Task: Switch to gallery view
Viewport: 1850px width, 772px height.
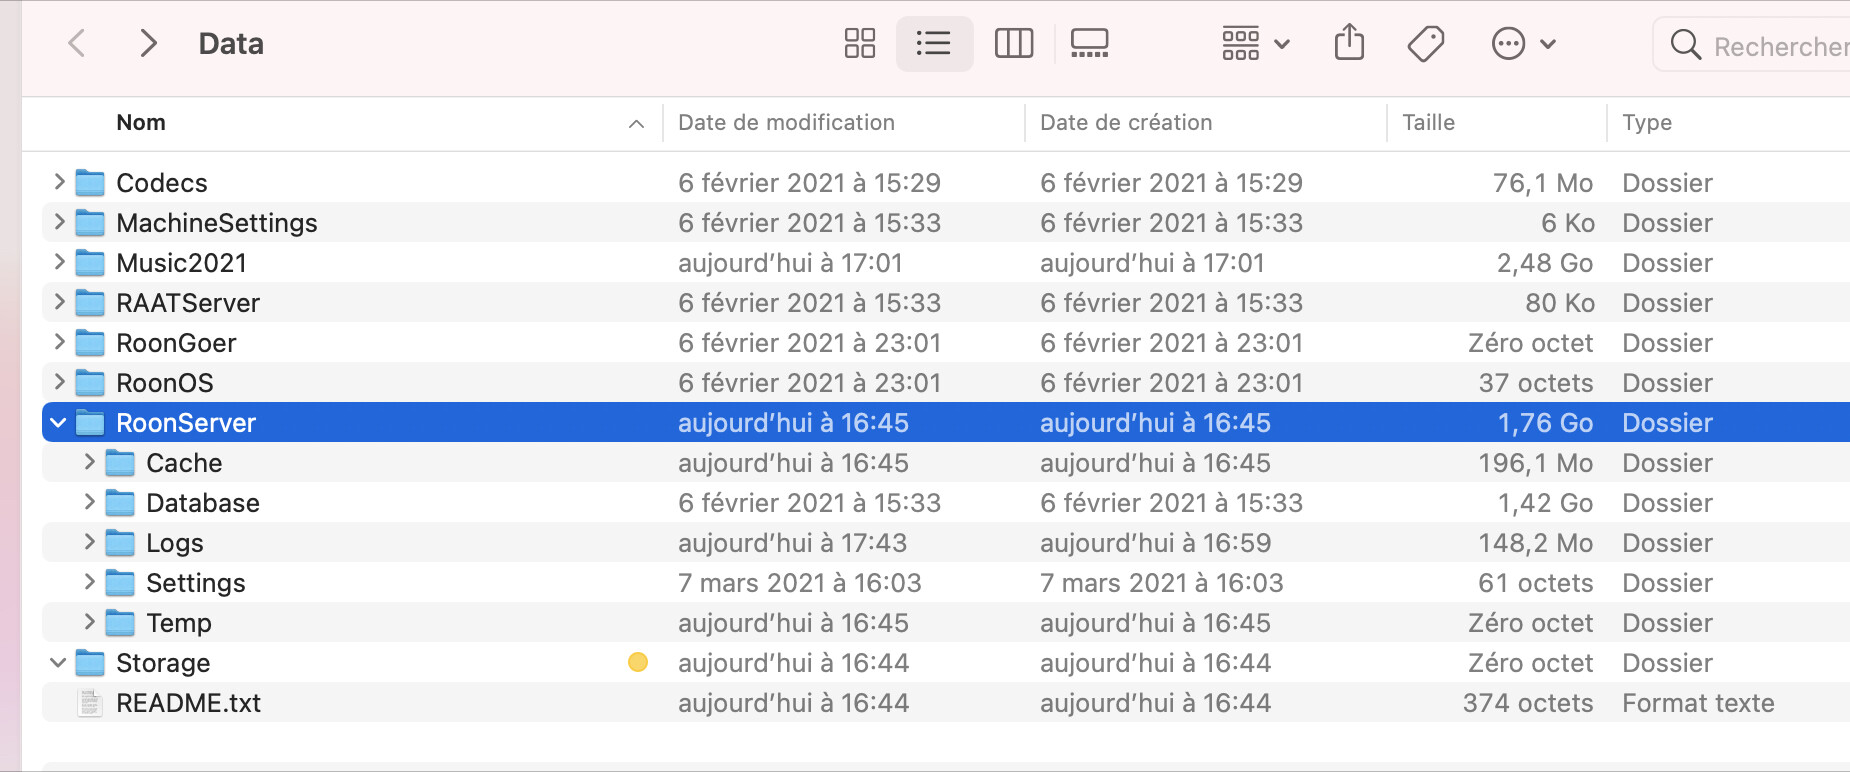Action: (1090, 43)
